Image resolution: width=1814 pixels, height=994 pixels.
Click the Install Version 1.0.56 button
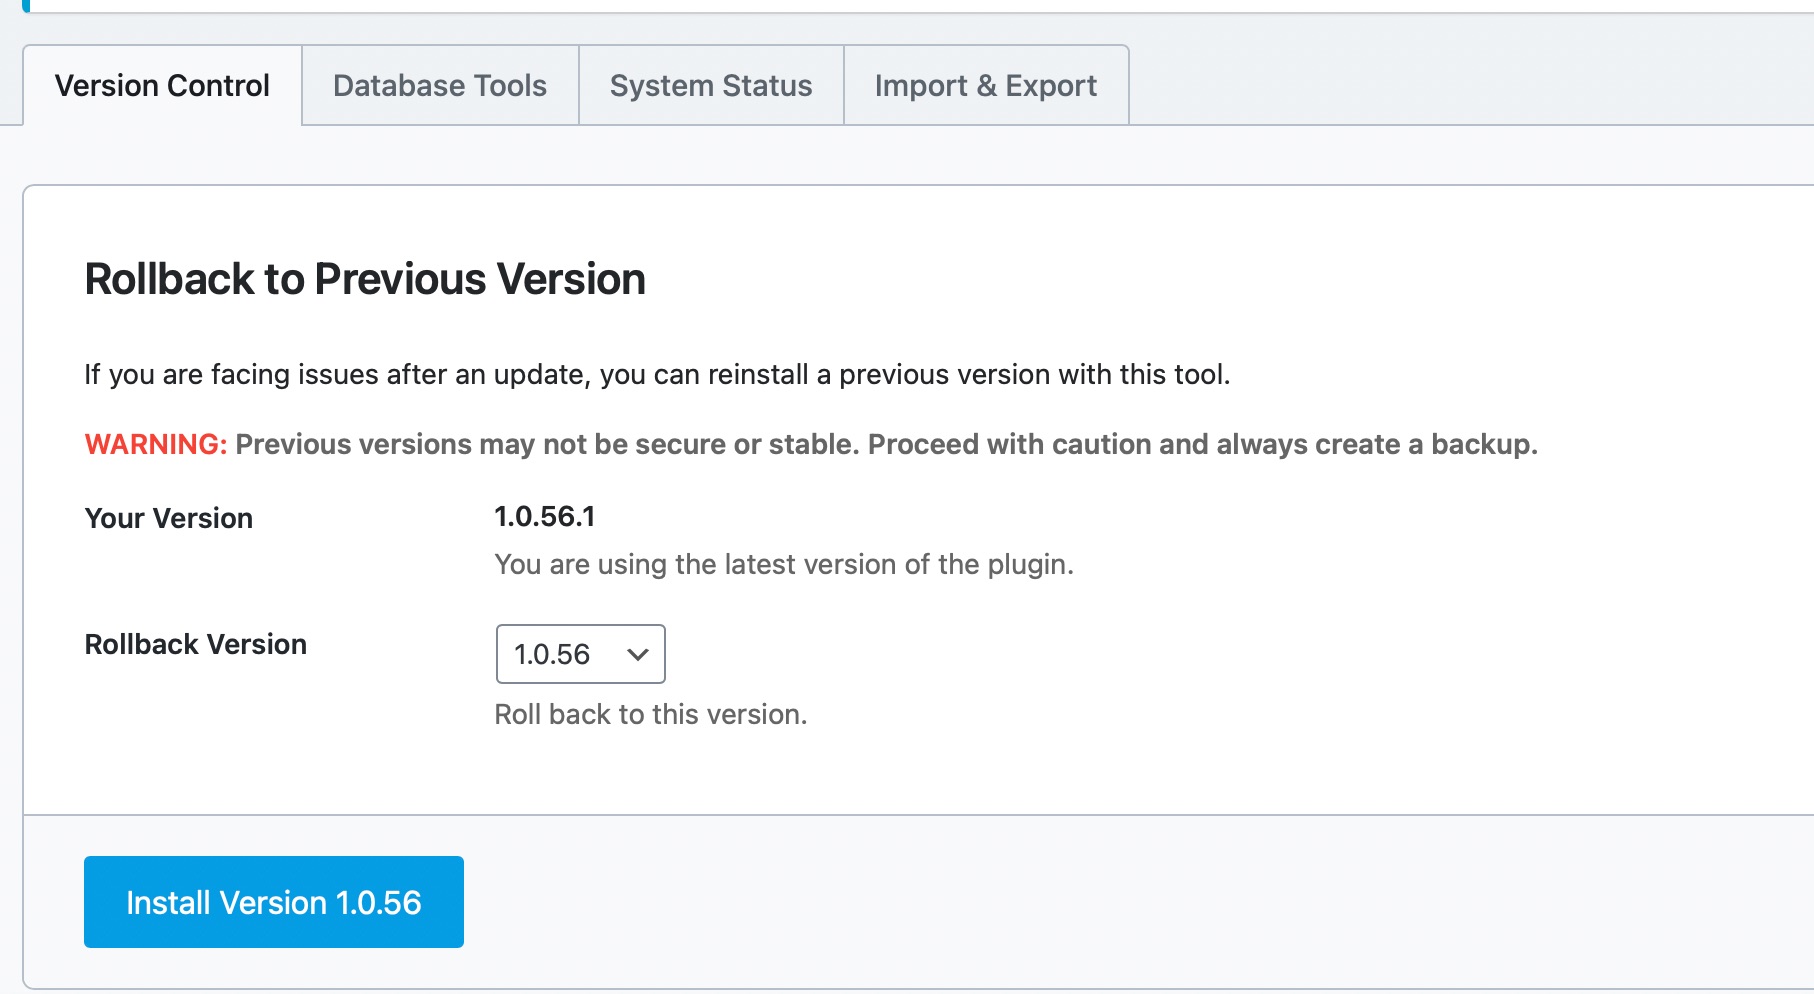(274, 902)
